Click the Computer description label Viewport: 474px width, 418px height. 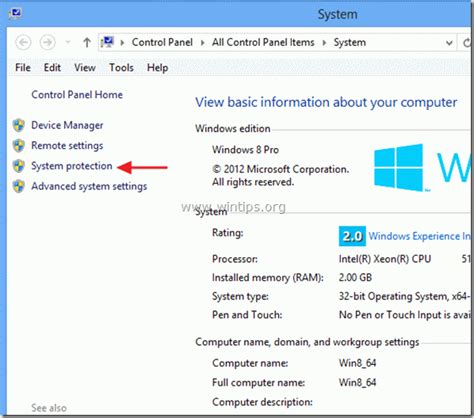(x=262, y=402)
